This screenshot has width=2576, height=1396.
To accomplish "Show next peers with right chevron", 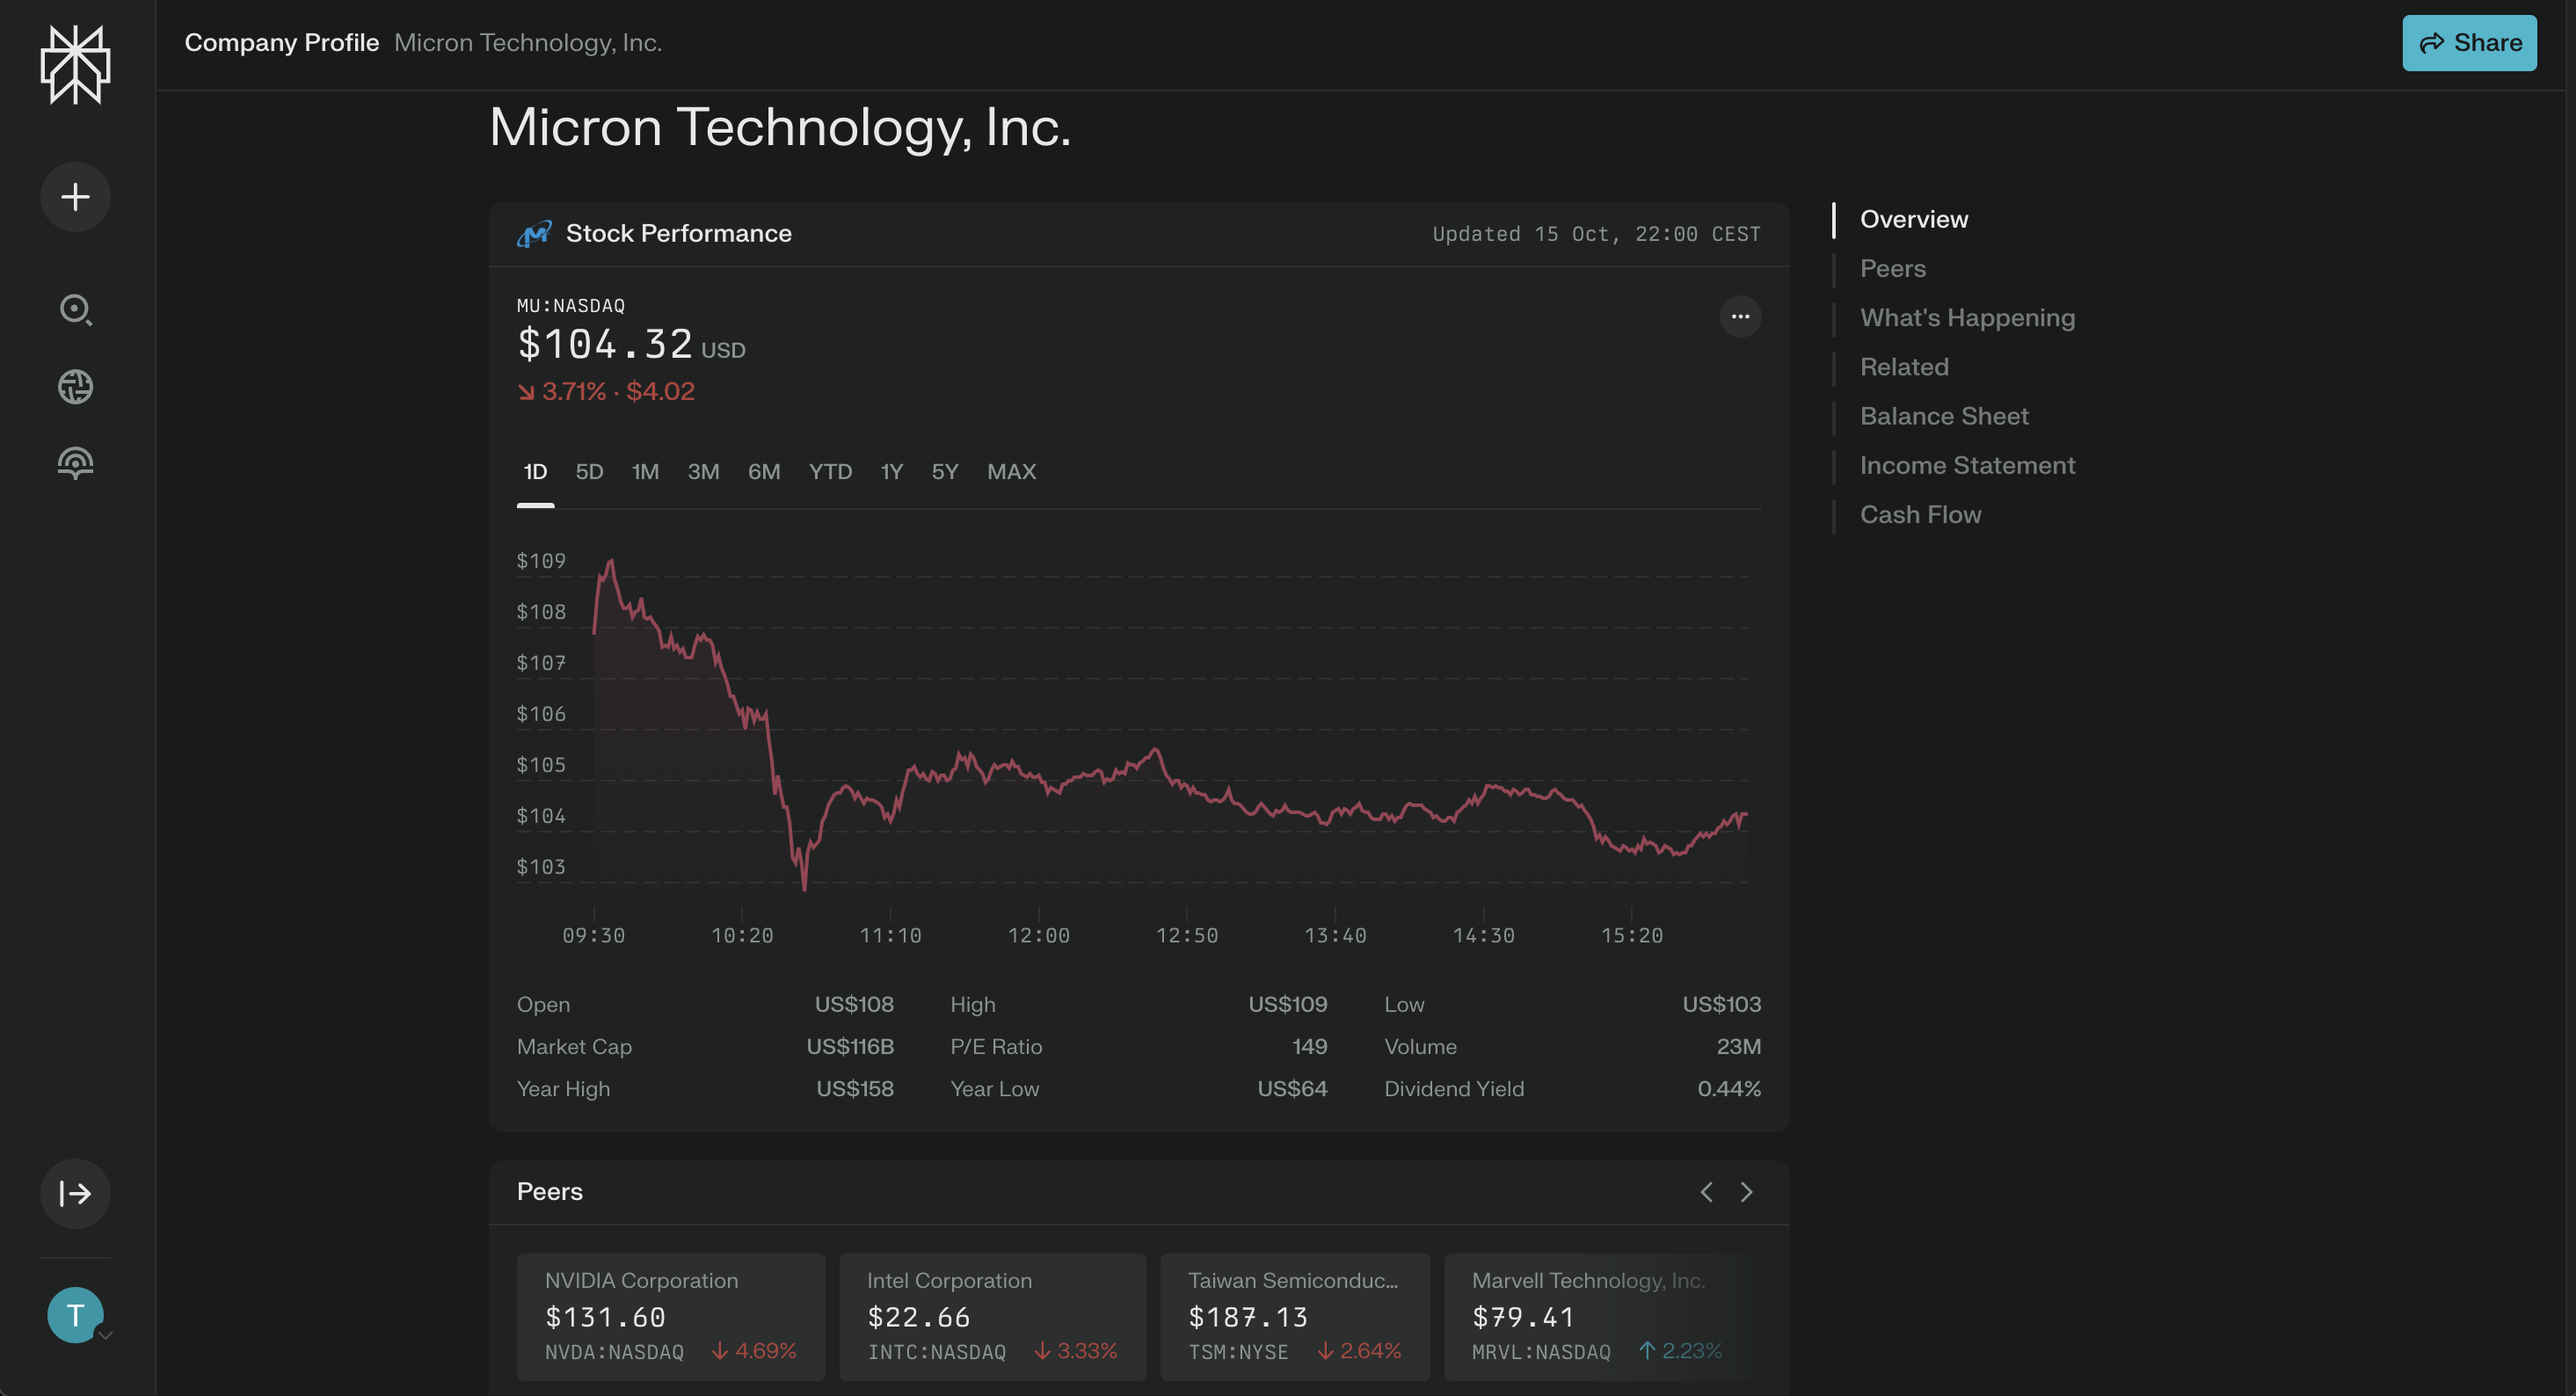I will [x=1746, y=1192].
